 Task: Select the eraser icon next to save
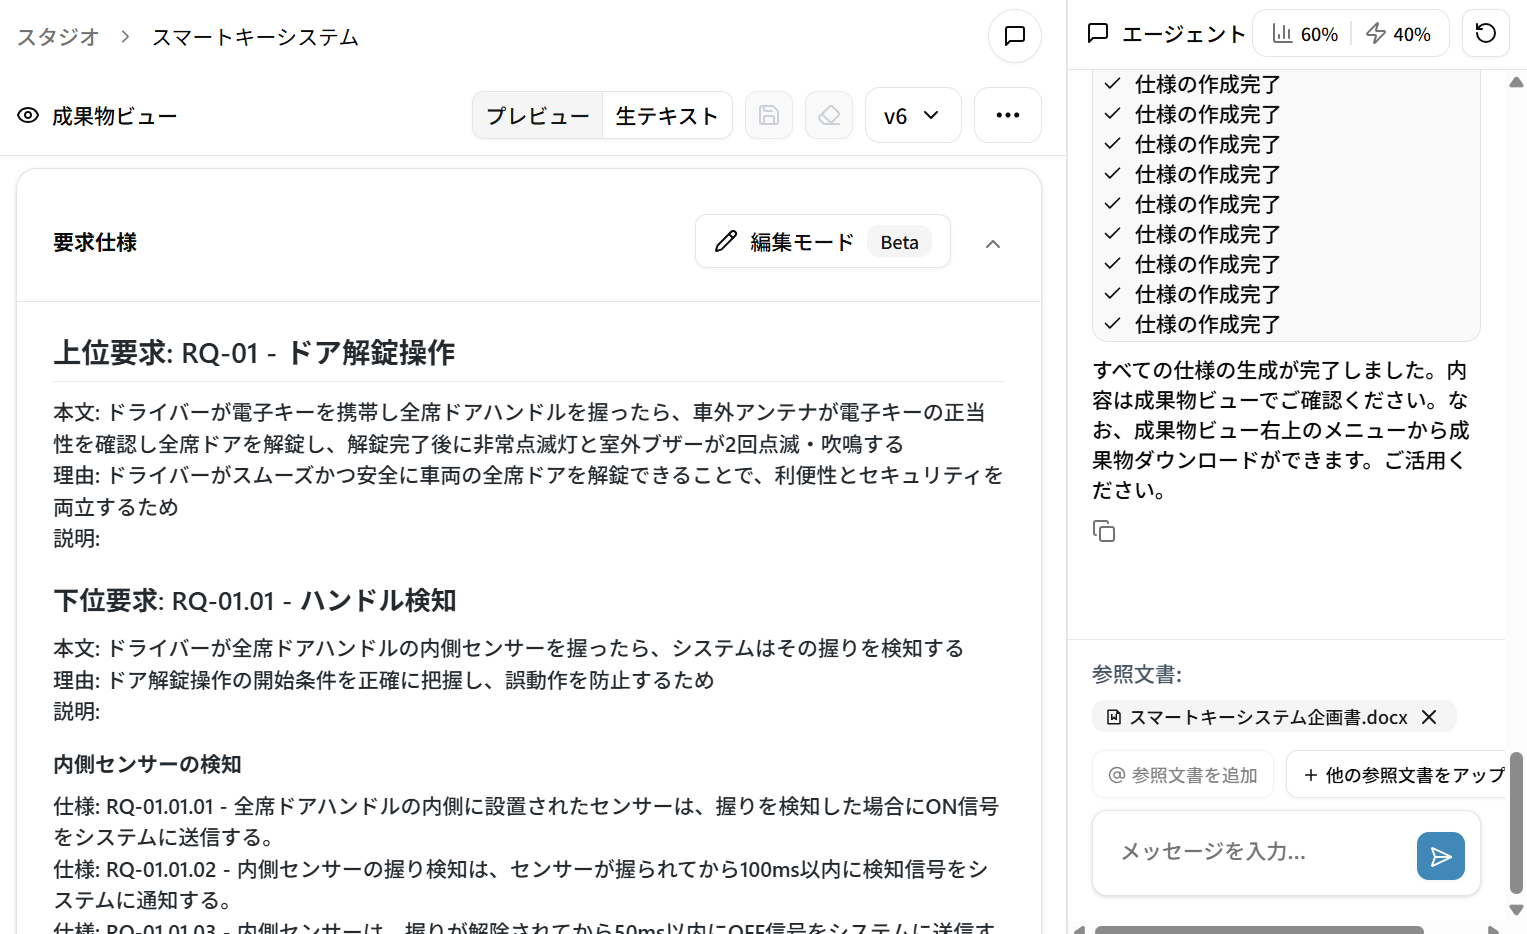pyautogui.click(x=828, y=115)
